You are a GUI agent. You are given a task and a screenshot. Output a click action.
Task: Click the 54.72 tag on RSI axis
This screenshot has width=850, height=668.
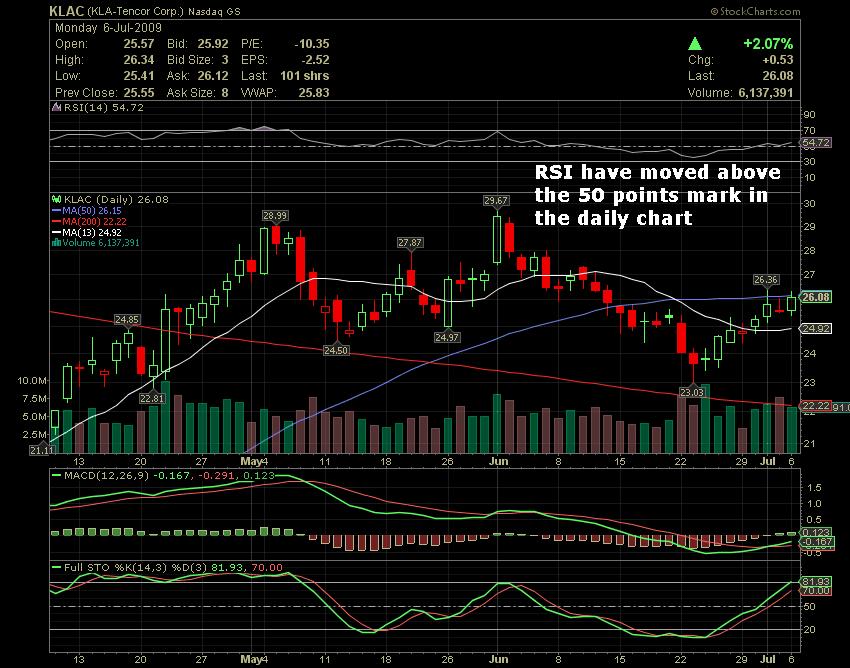(x=816, y=143)
